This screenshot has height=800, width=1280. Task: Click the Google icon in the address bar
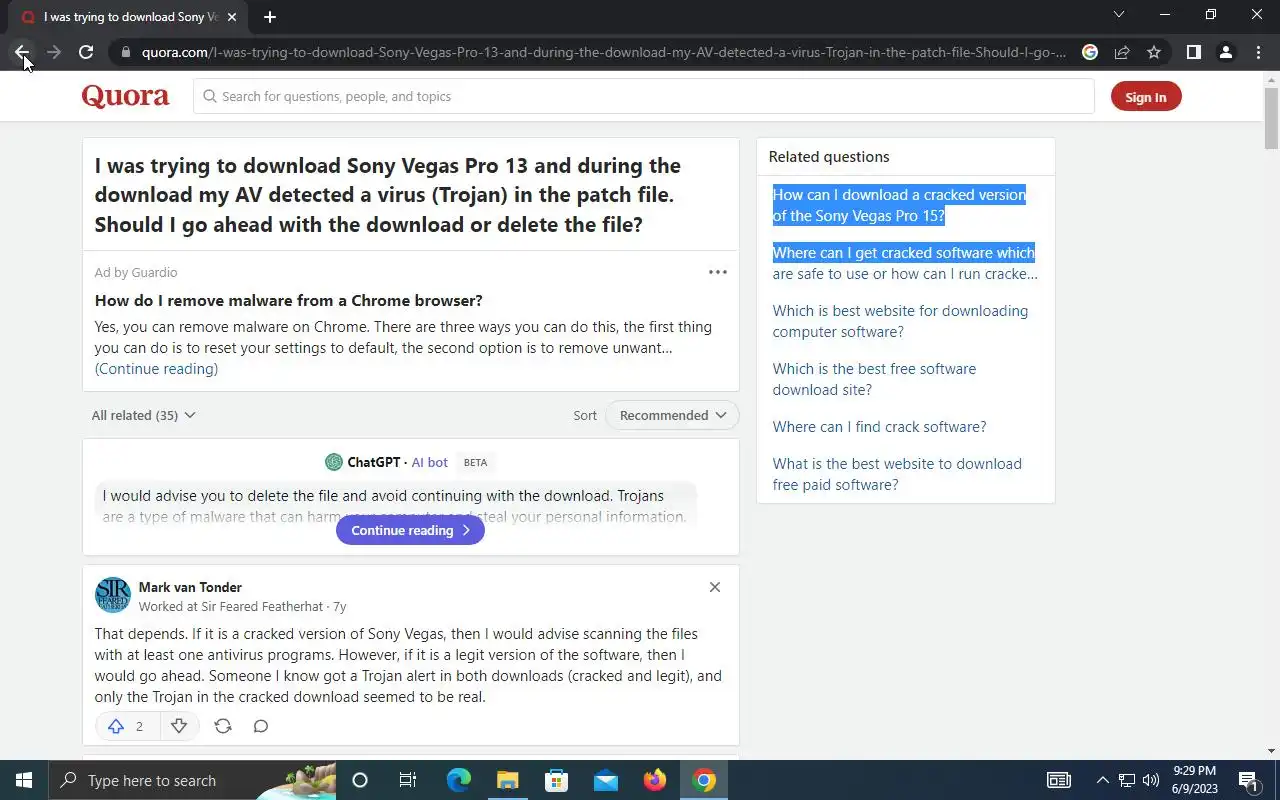pyautogui.click(x=1090, y=52)
